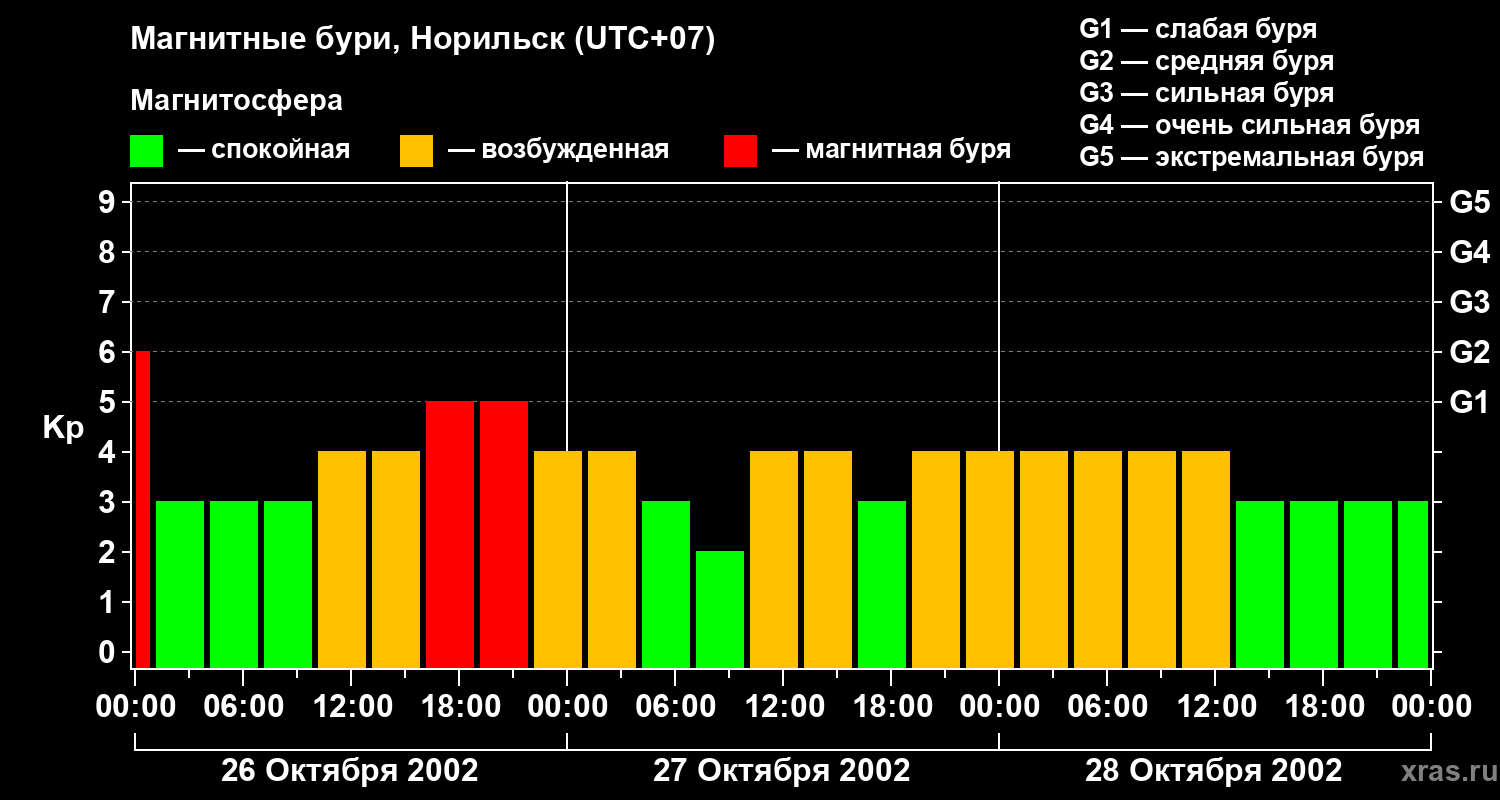The height and width of the screenshot is (800, 1500).
Task: Click the G2 — средняя буря line
Action: pyautogui.click(x=1207, y=61)
